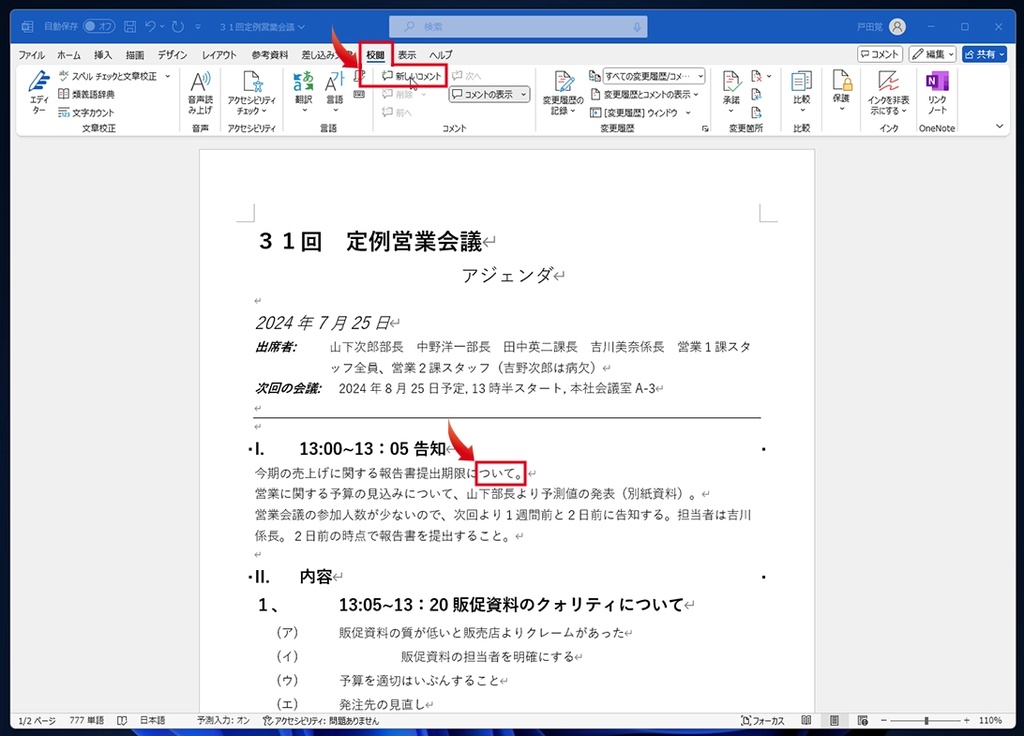Collapse the ribbon with the chevron
Image resolution: width=1024 pixels, height=736 pixels.
click(x=999, y=126)
